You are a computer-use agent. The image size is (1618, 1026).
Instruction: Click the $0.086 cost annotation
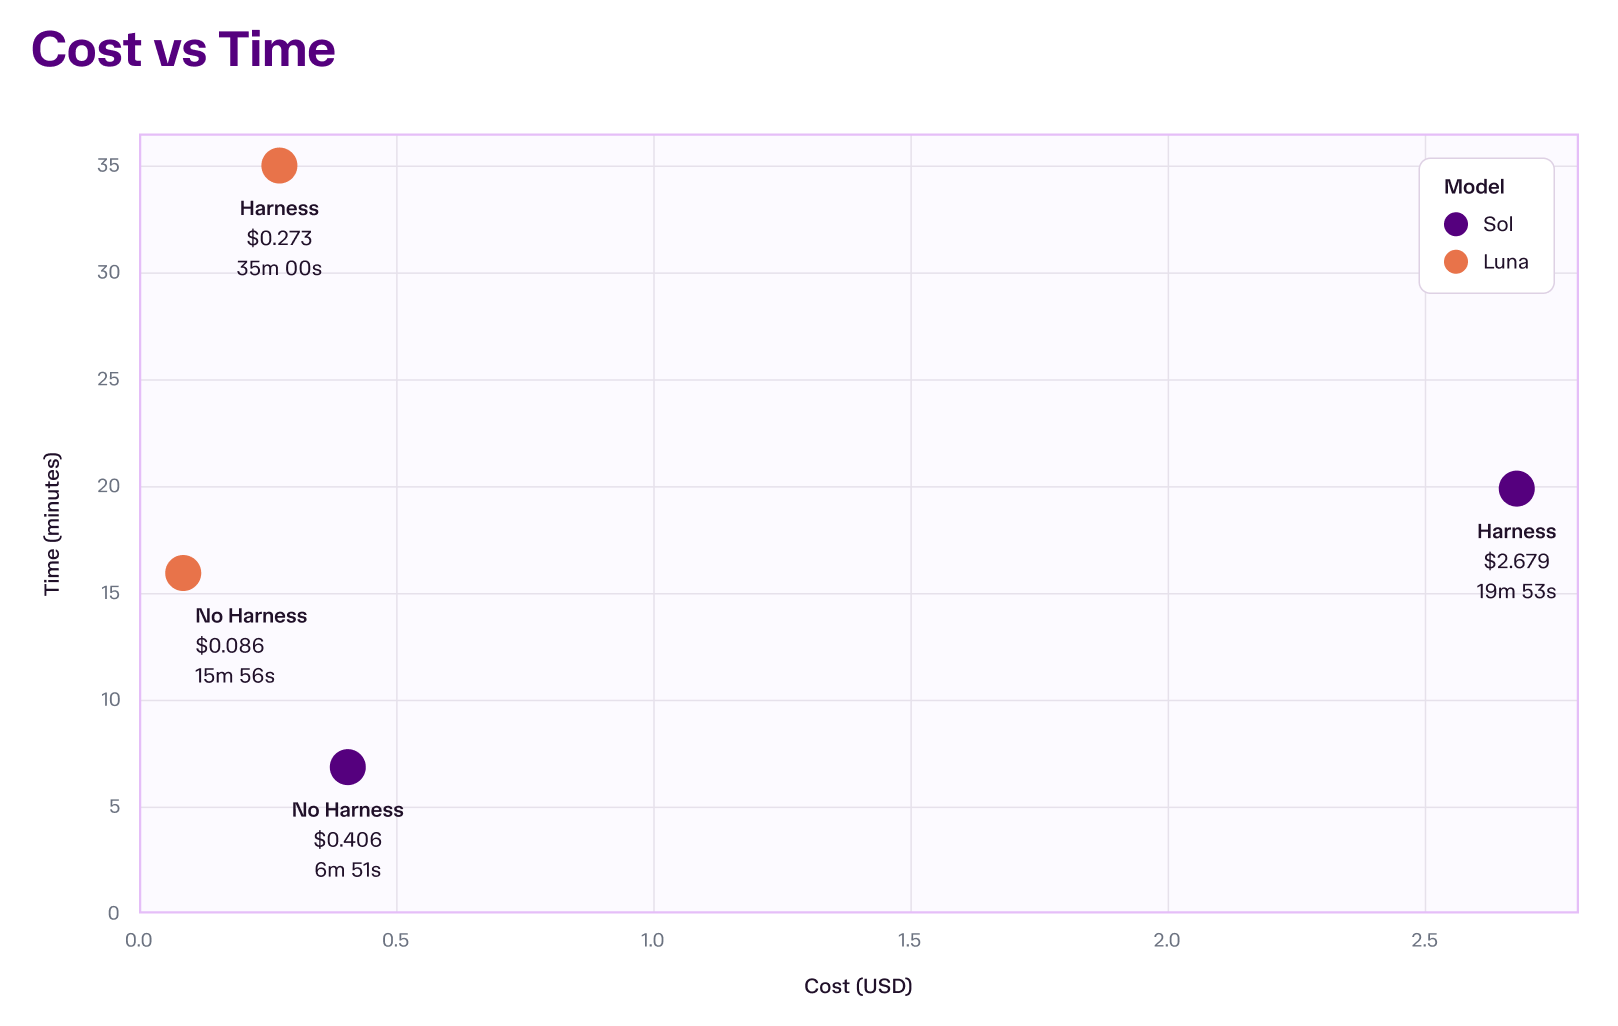pyautogui.click(x=230, y=646)
